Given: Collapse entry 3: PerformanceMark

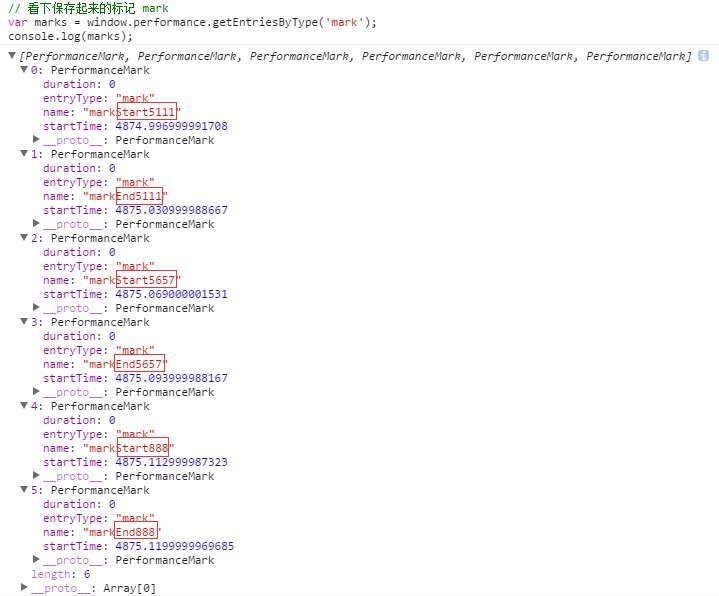Looking at the screenshot, I should click(x=24, y=322).
